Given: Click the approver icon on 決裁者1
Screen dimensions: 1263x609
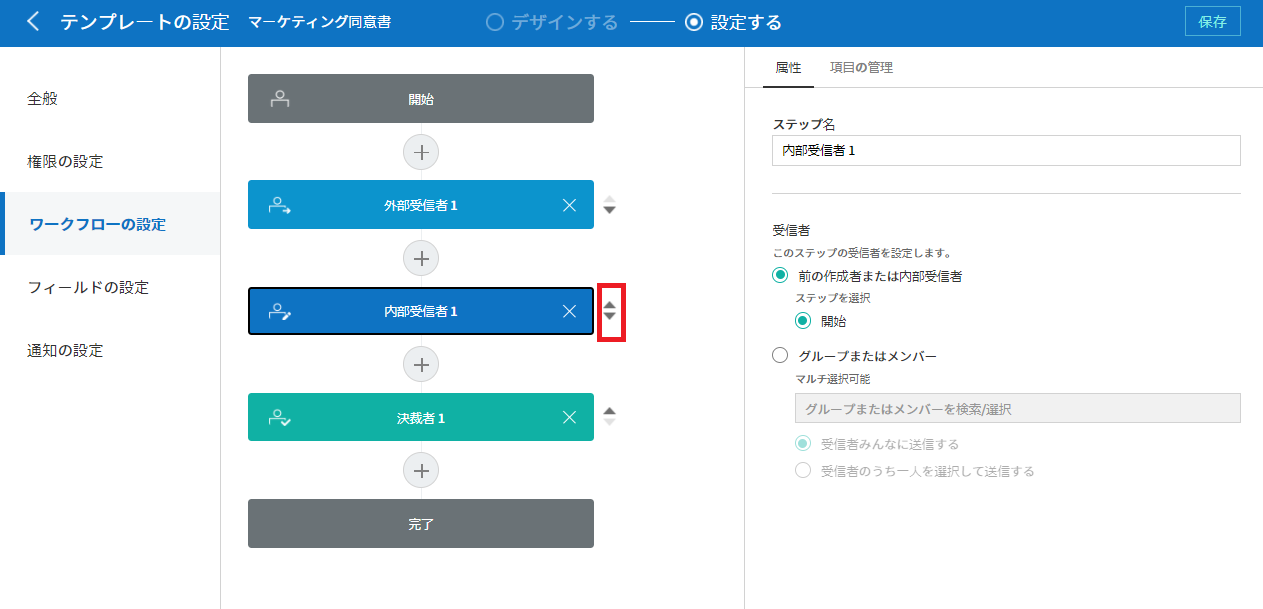Looking at the screenshot, I should [280, 417].
